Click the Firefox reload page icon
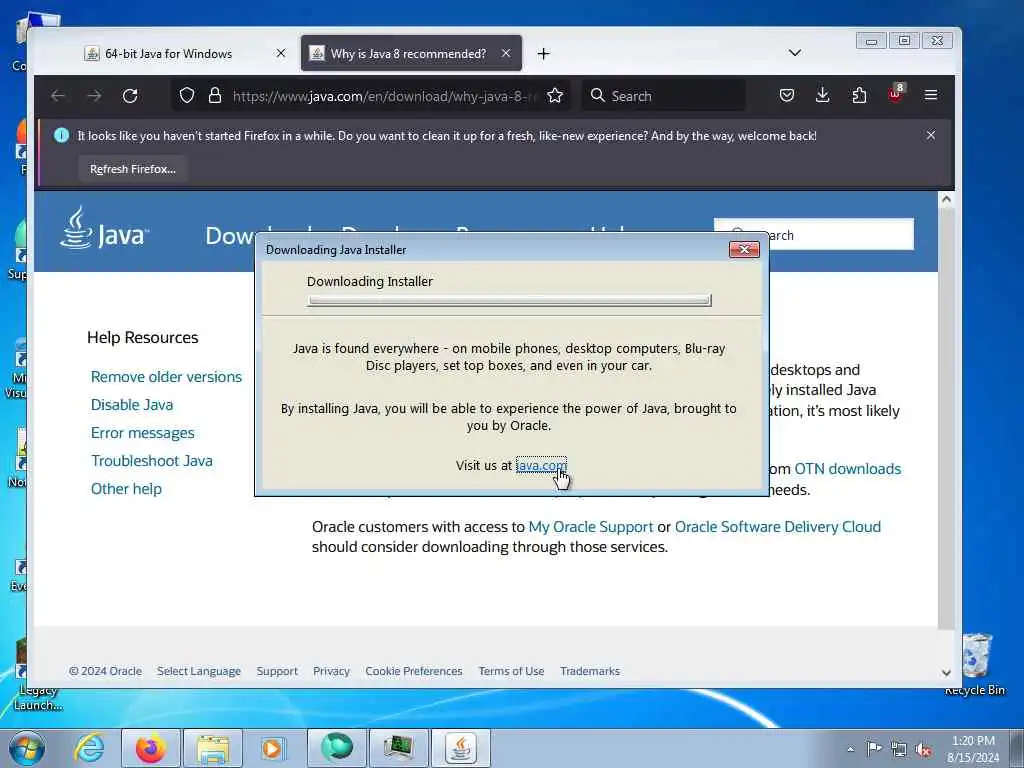 tap(130, 96)
